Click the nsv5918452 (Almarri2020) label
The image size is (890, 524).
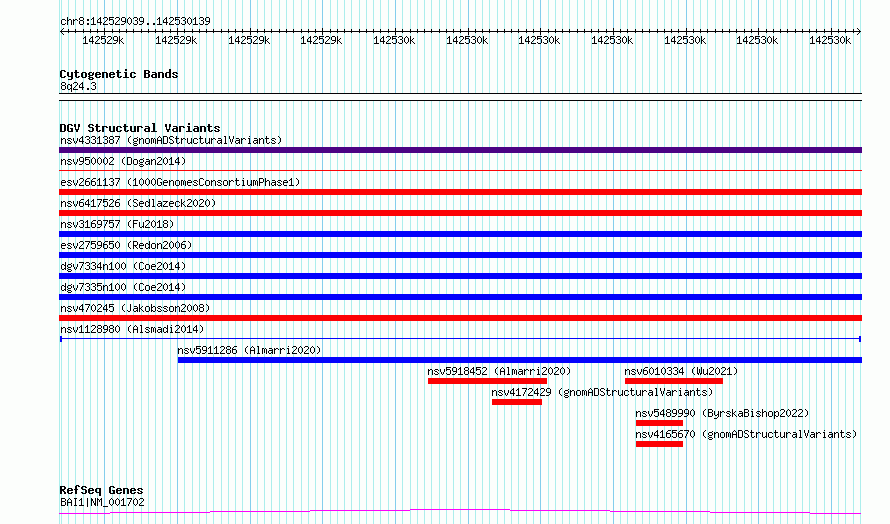click(499, 371)
